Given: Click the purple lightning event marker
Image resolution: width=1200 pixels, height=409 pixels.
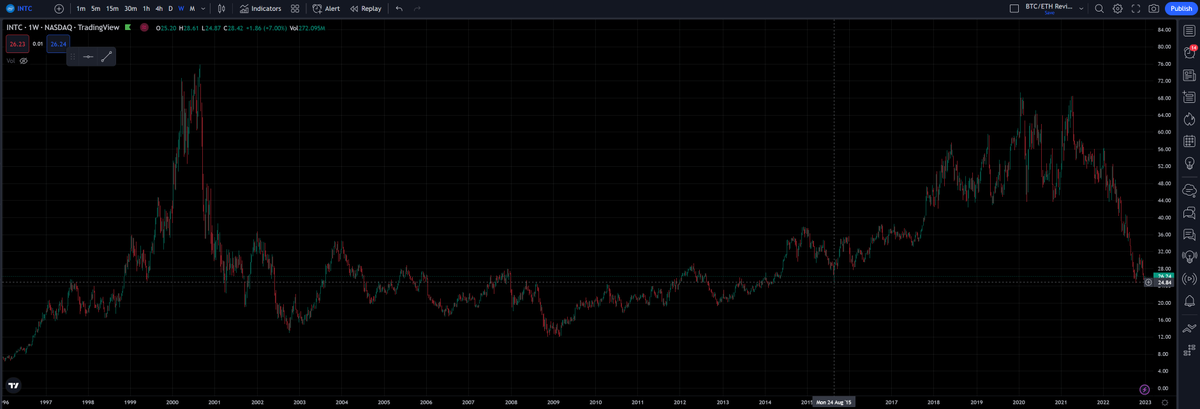Looking at the screenshot, I should 1144,388.
